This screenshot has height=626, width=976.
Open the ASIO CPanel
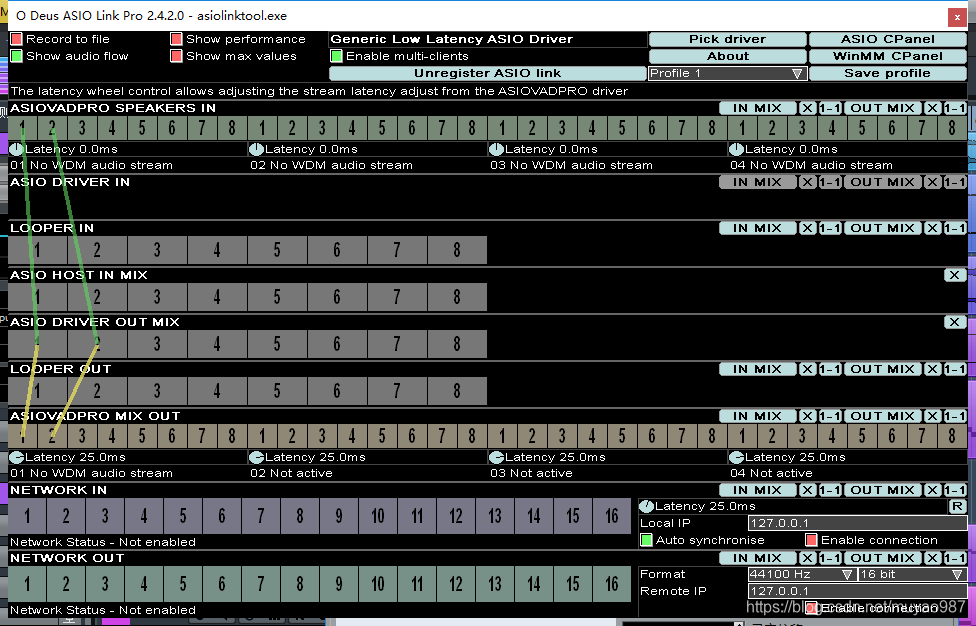pos(888,39)
